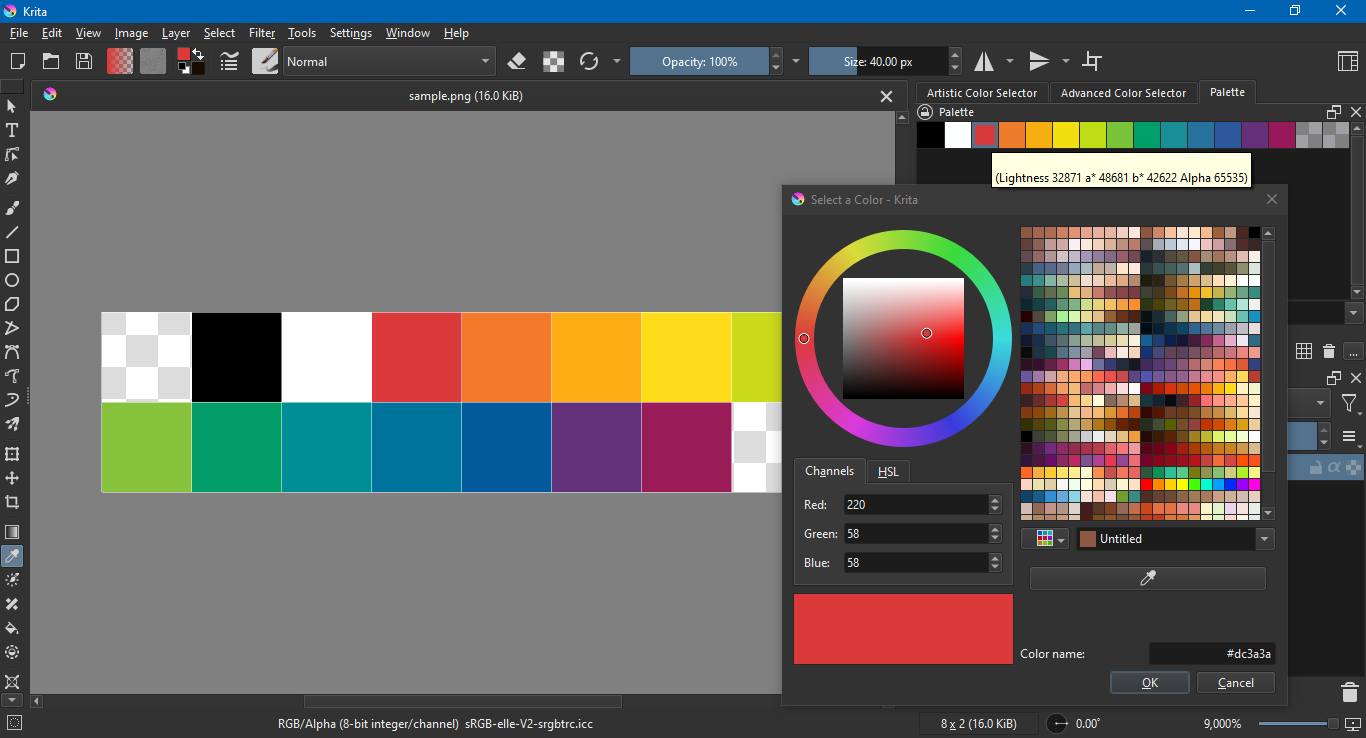The image size is (1366, 738).
Task: Switch to Artistic Color Selector tab
Action: pyautogui.click(x=982, y=93)
